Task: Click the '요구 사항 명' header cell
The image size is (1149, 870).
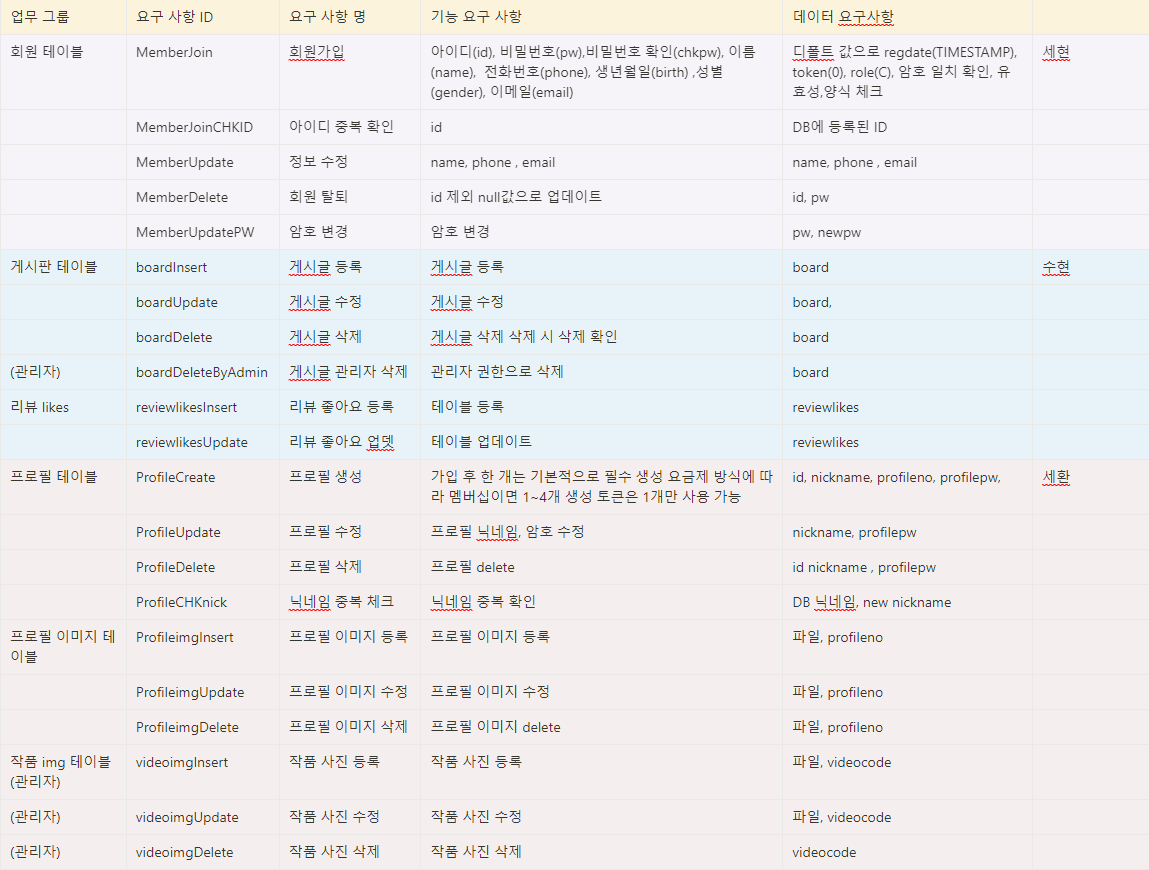Action: pos(350,17)
